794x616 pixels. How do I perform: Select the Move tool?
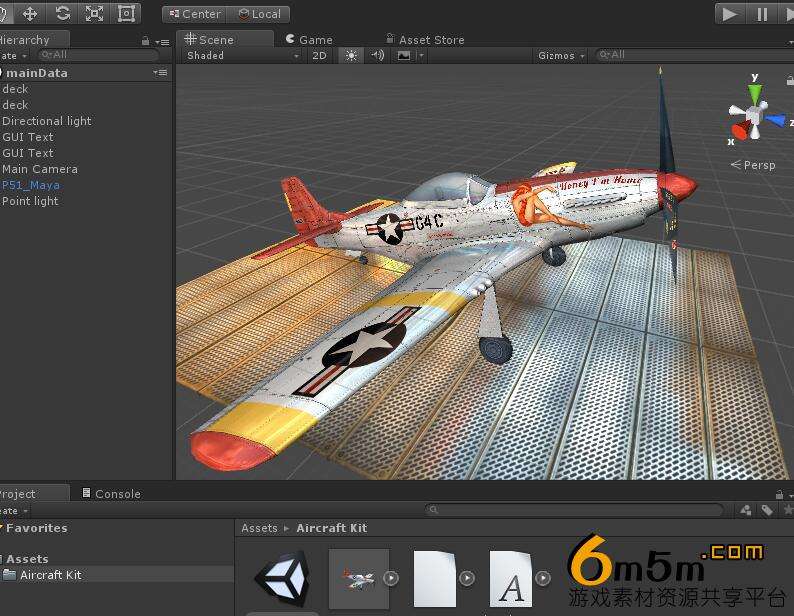tap(30, 14)
